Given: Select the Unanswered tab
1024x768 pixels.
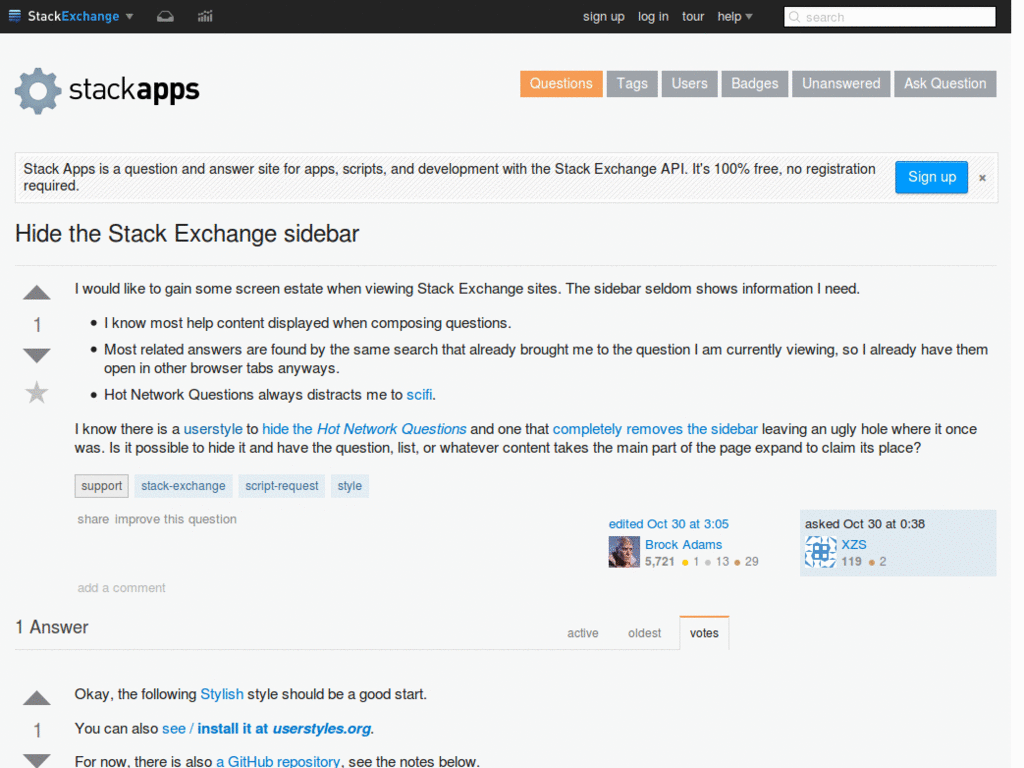Looking at the screenshot, I should 840,84.
